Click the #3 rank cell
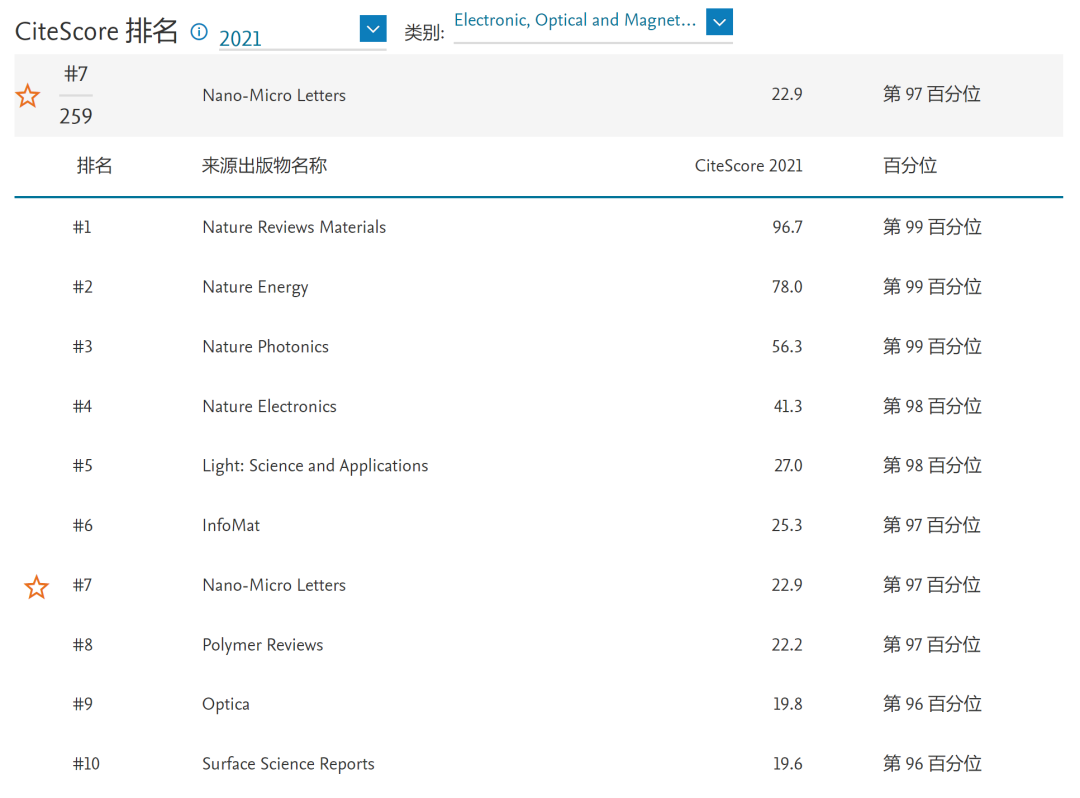1080x798 pixels. (83, 346)
